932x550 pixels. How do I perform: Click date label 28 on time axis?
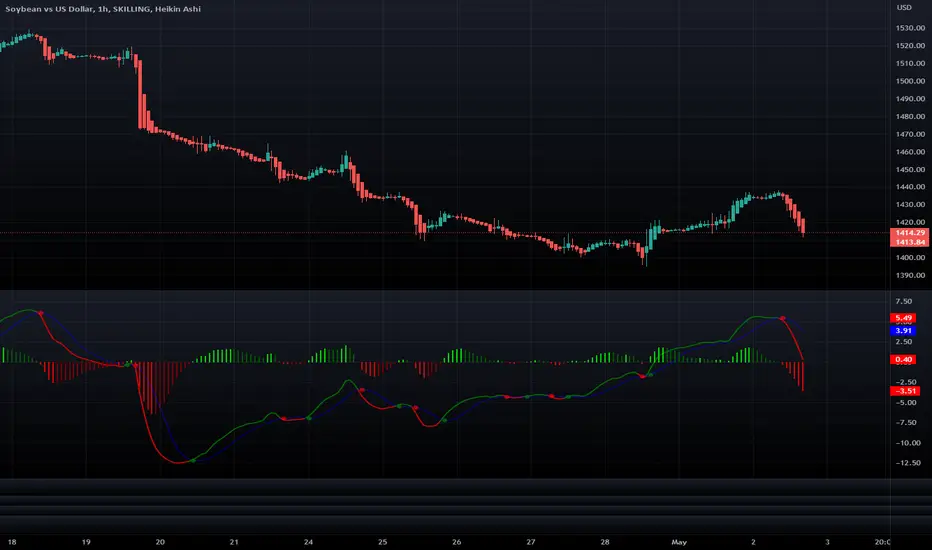click(605, 542)
